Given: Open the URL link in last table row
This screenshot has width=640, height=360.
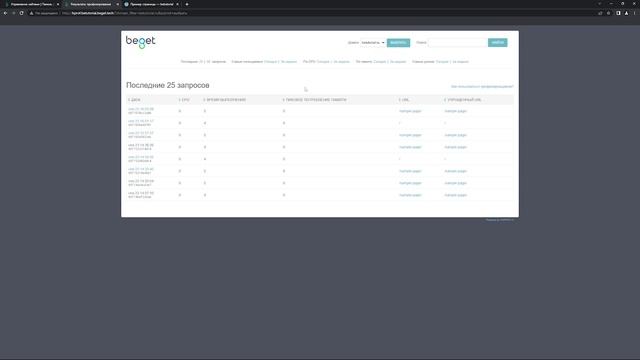Looking at the screenshot, I should 410,195.
